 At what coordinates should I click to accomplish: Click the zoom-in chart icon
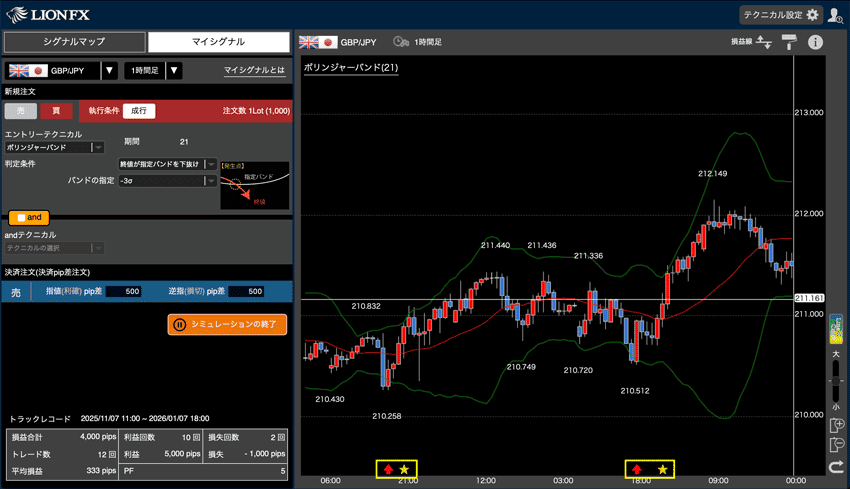[836, 425]
